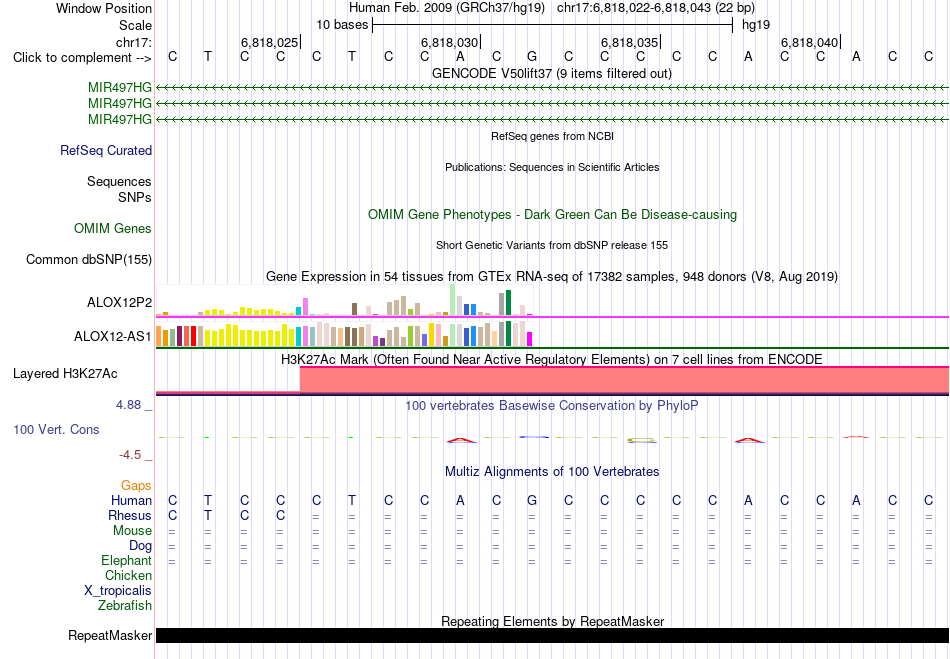Viewport: 950px width, 659px height.
Task: Click the ALOX12-AS1 gene label
Action: pyautogui.click(x=113, y=336)
